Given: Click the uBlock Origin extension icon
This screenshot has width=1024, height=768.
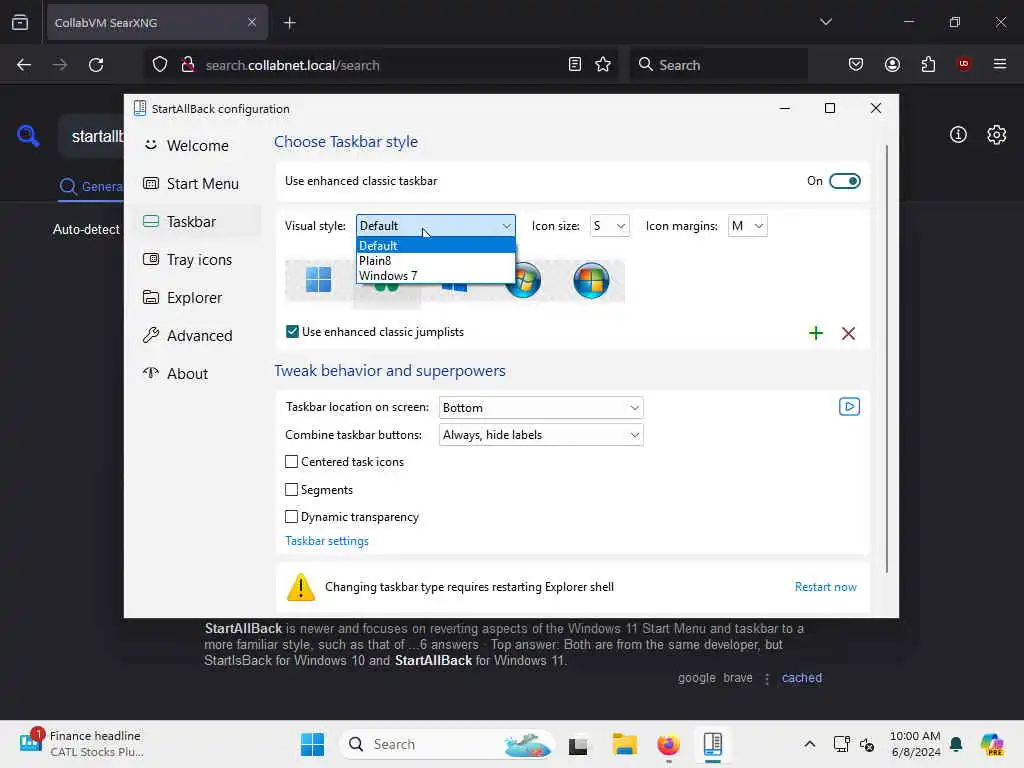Looking at the screenshot, I should tap(963, 64).
